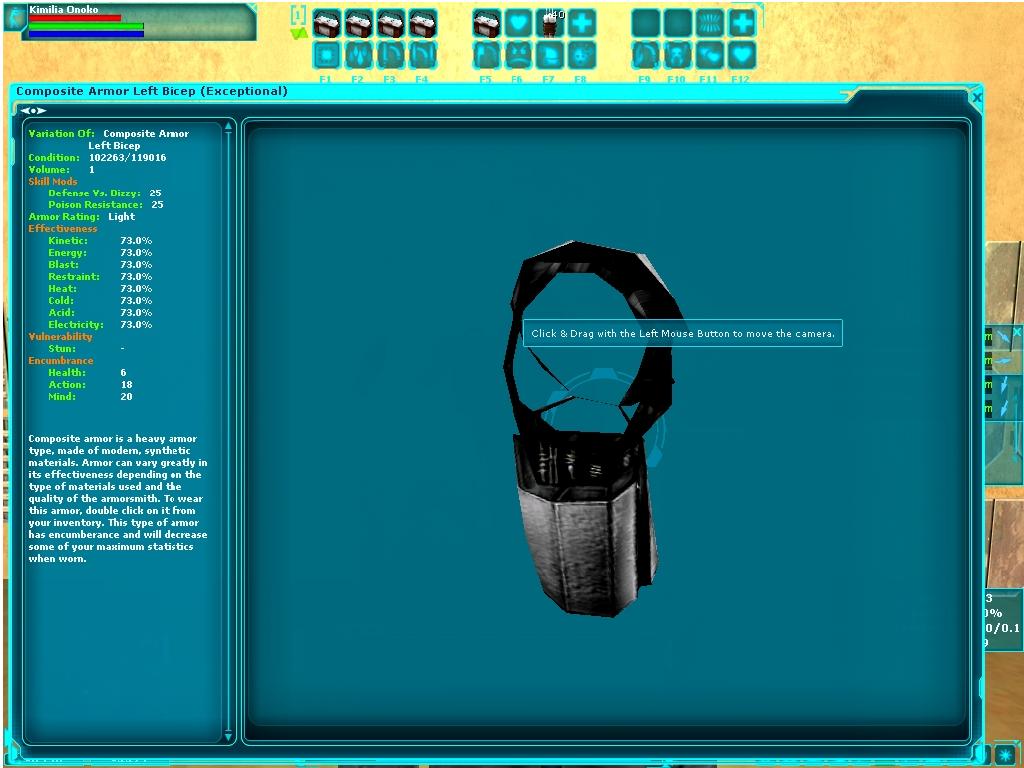
Task: Click the Poison Resistance stat
Action: 106,204
